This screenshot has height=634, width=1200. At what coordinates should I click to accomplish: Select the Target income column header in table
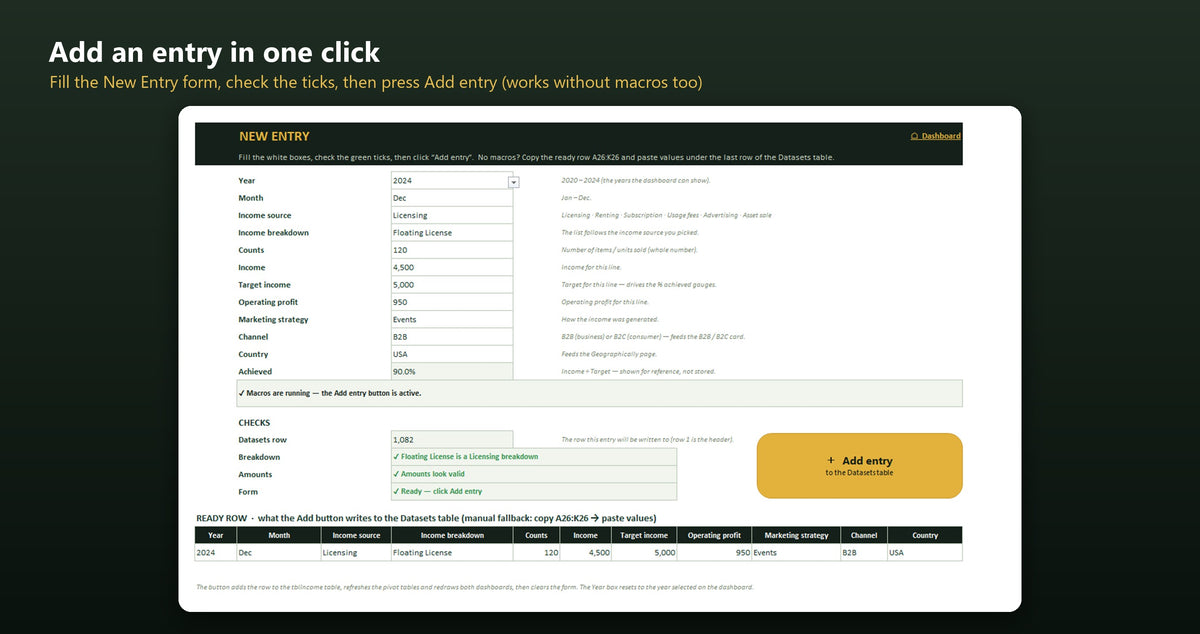pyautogui.click(x=644, y=535)
